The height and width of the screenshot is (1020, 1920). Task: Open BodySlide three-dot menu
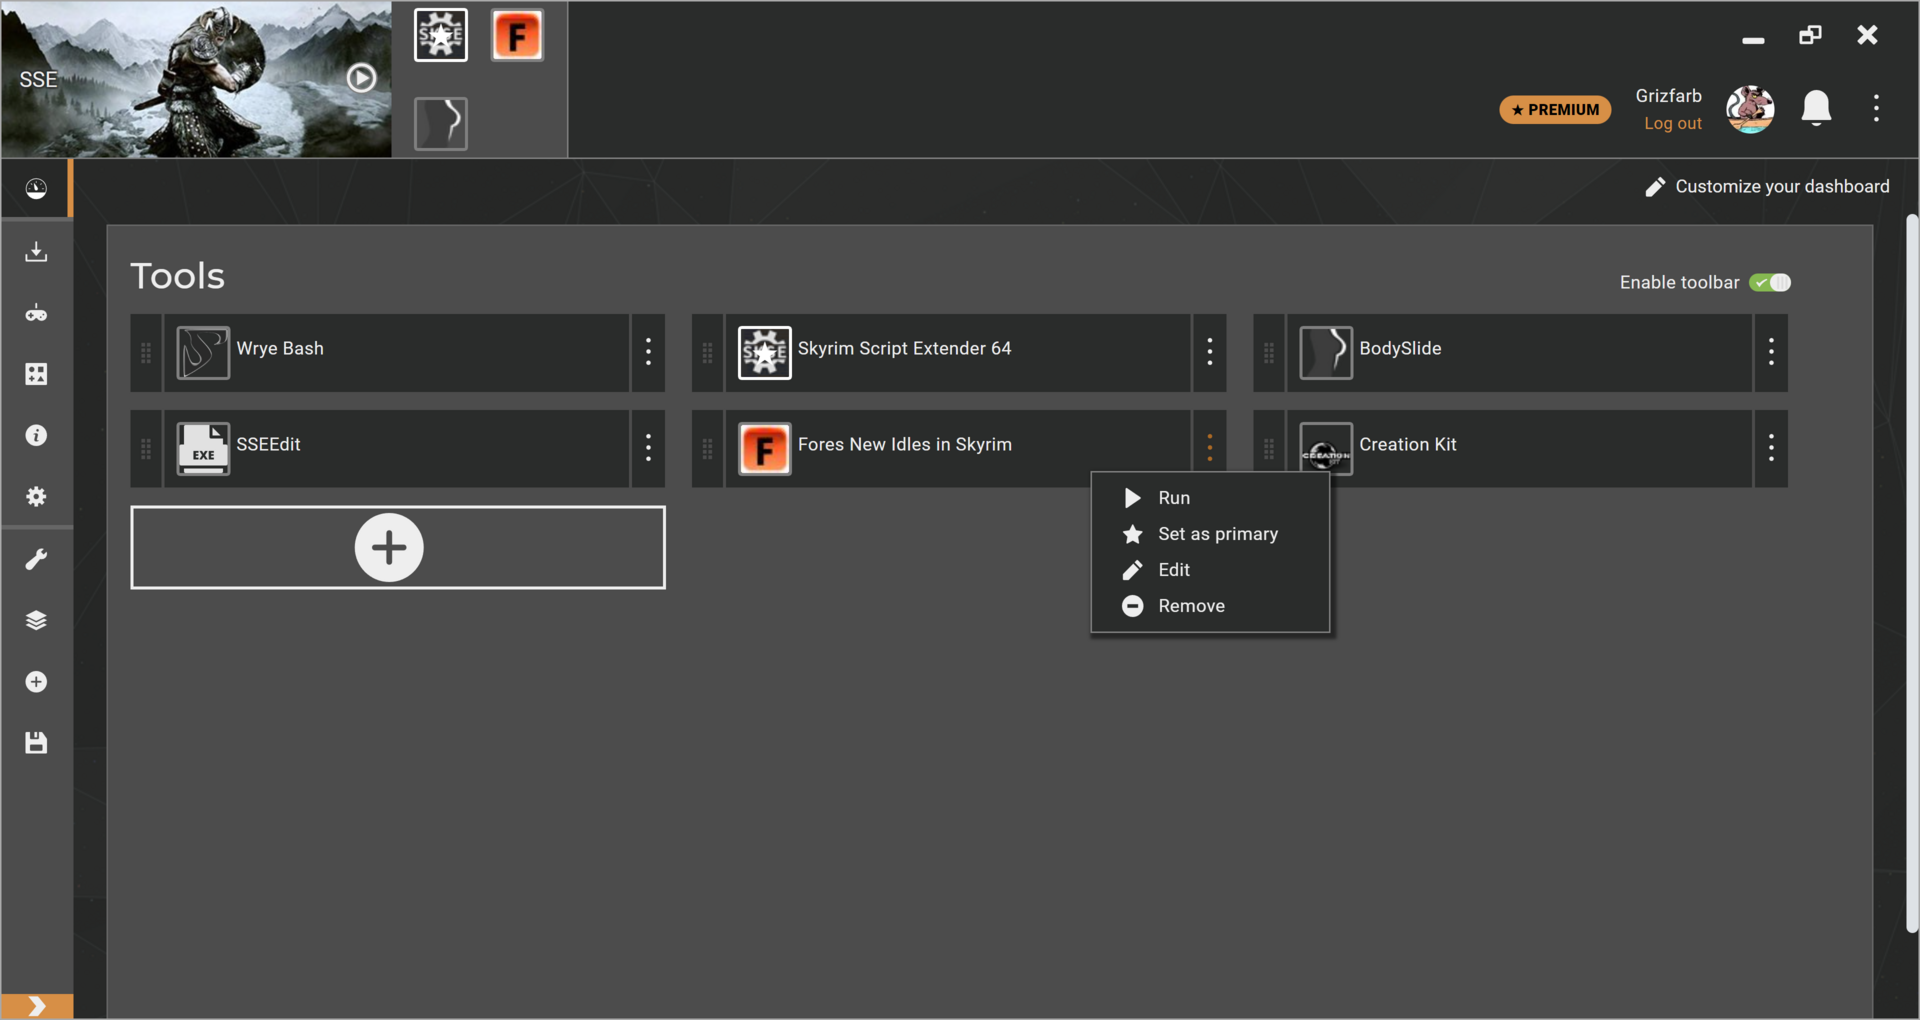pyautogui.click(x=1771, y=352)
